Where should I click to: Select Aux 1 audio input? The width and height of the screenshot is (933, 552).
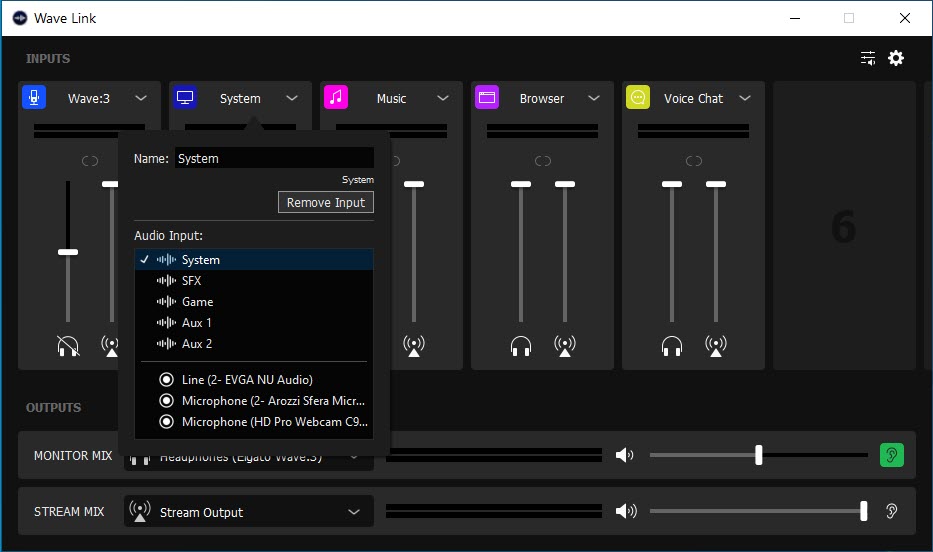point(254,322)
